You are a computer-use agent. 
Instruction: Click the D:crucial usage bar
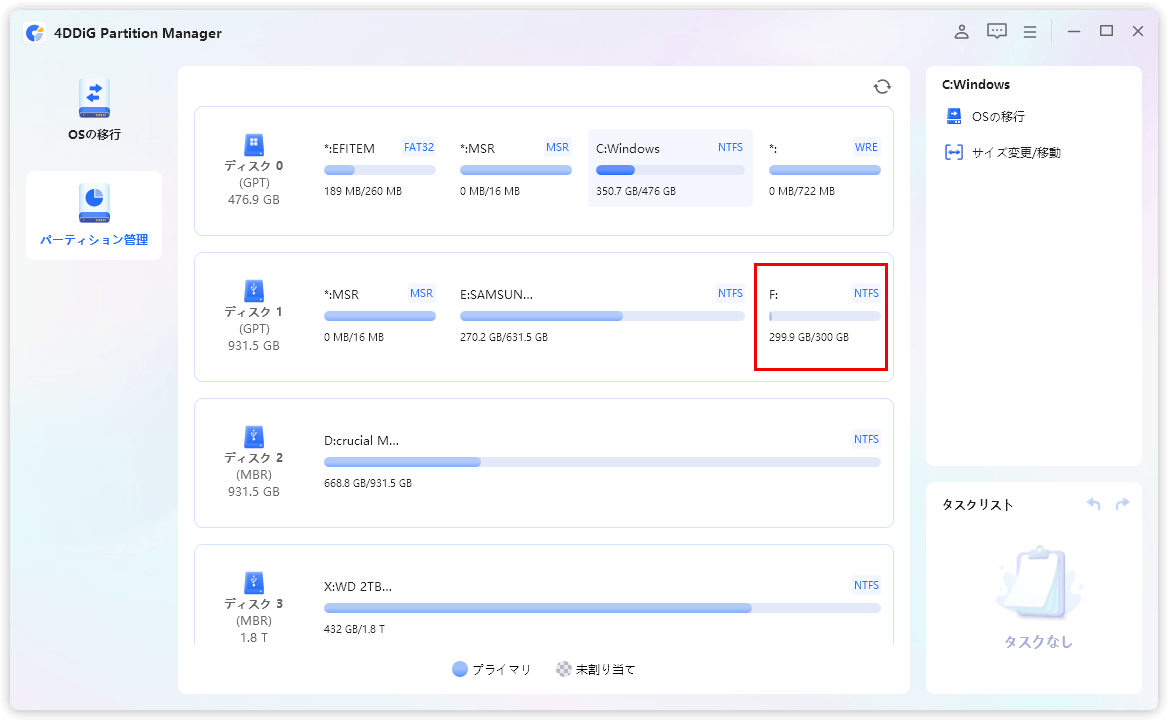pos(602,462)
